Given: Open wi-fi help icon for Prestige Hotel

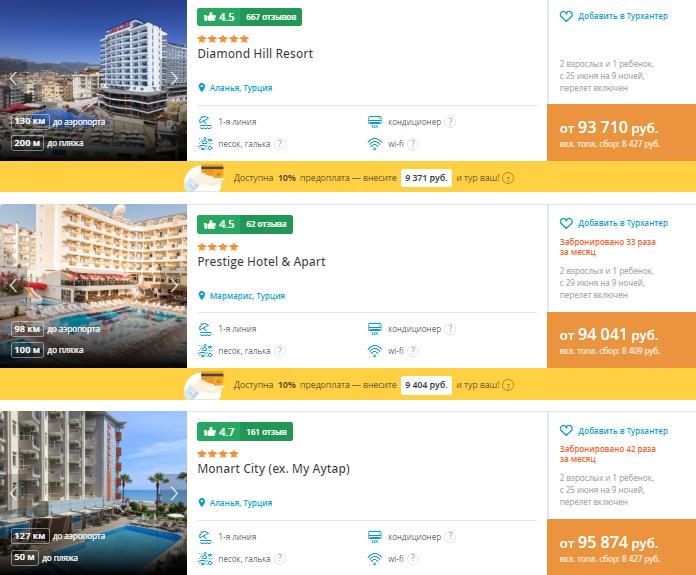Looking at the screenshot, I should [x=413, y=351].
